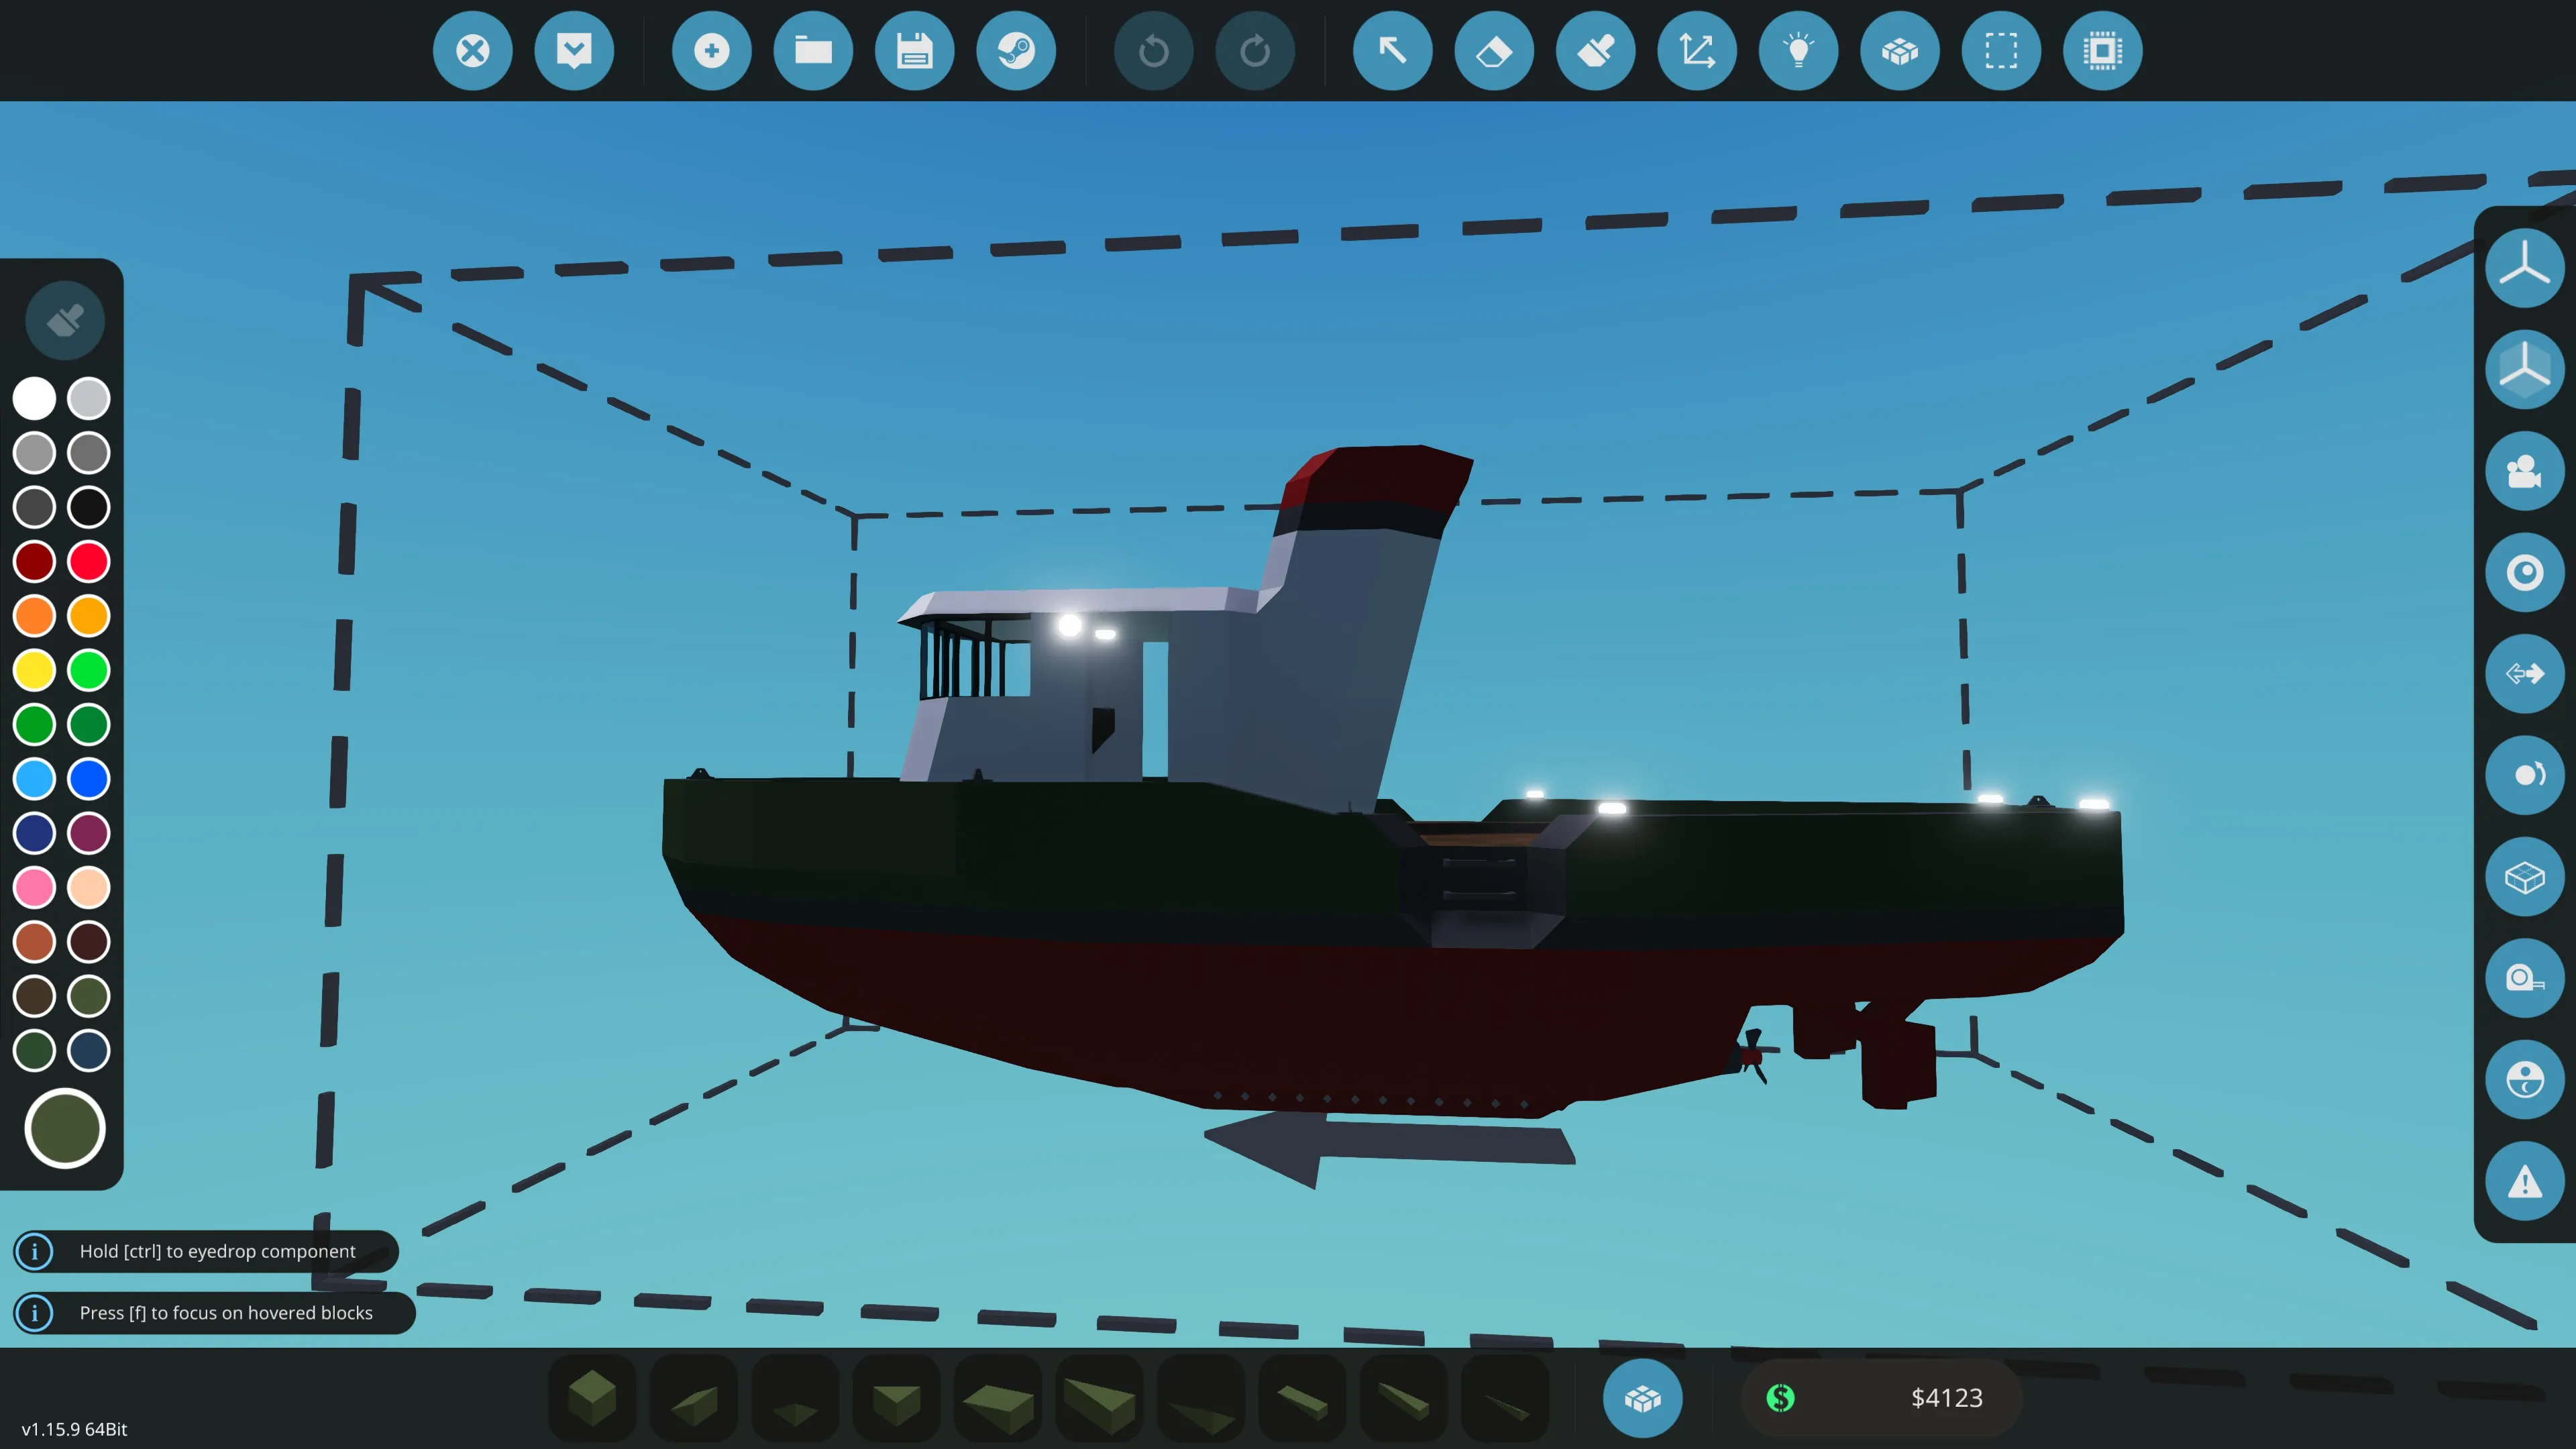Screen dimensions: 2576x1449
Task: Select the cube block in hotbar
Action: [592, 1397]
